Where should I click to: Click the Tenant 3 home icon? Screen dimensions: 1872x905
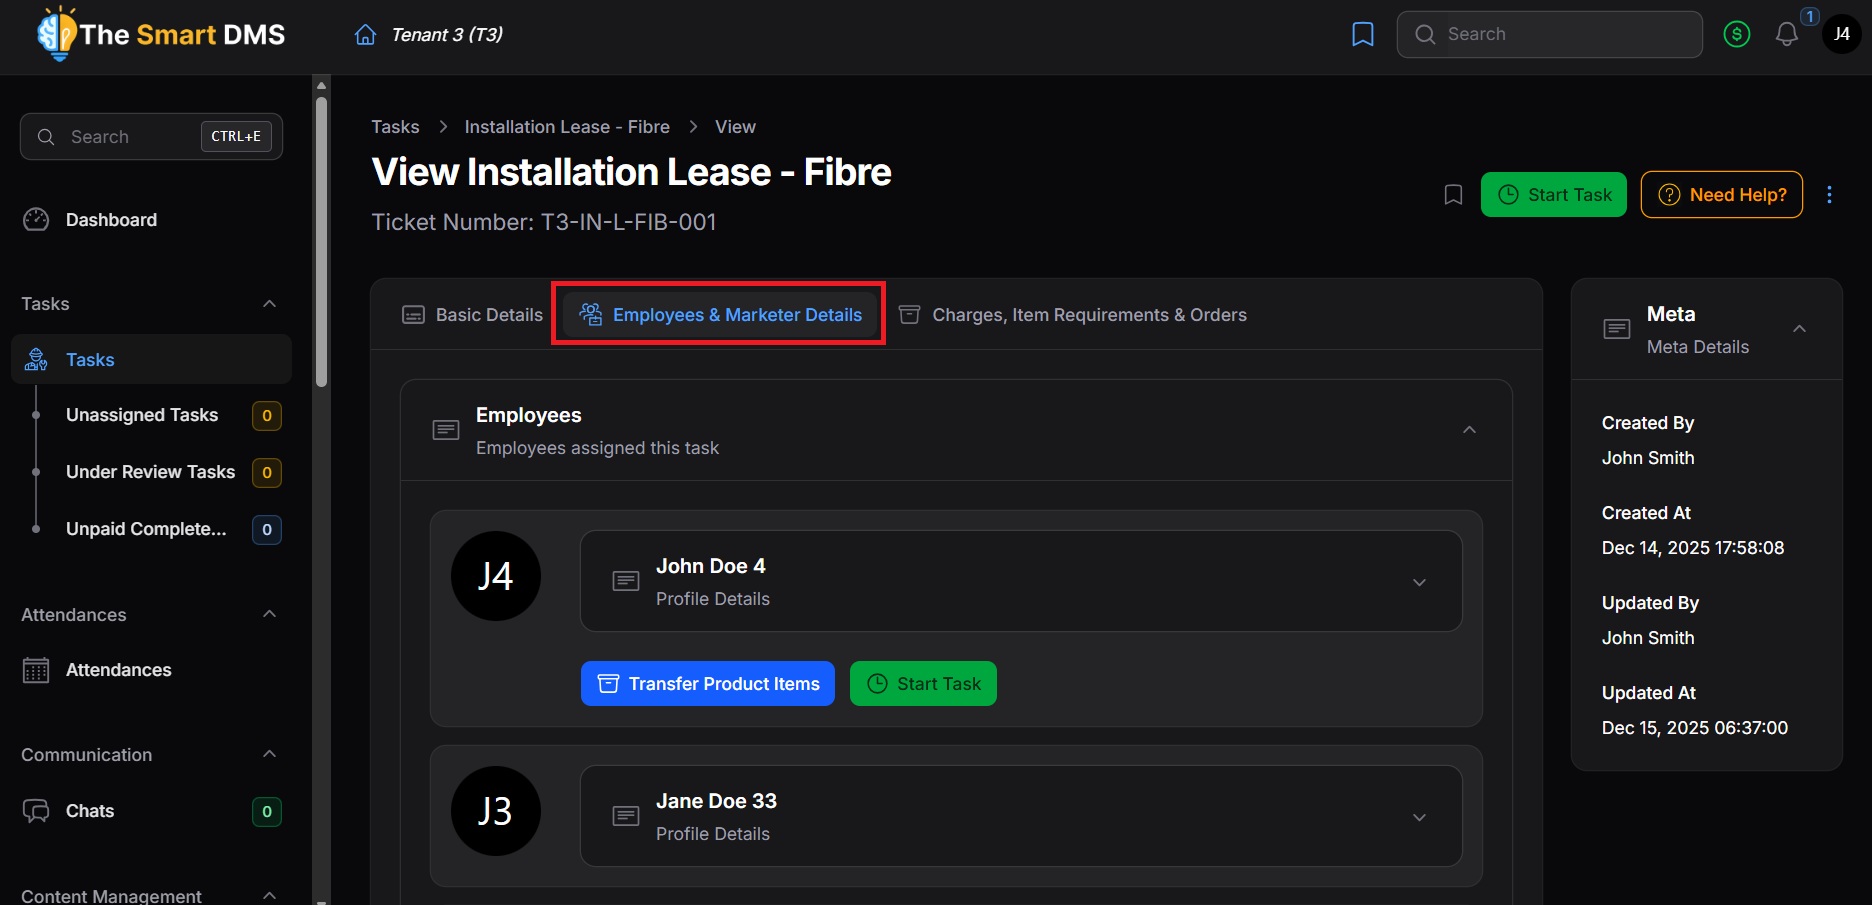click(365, 33)
